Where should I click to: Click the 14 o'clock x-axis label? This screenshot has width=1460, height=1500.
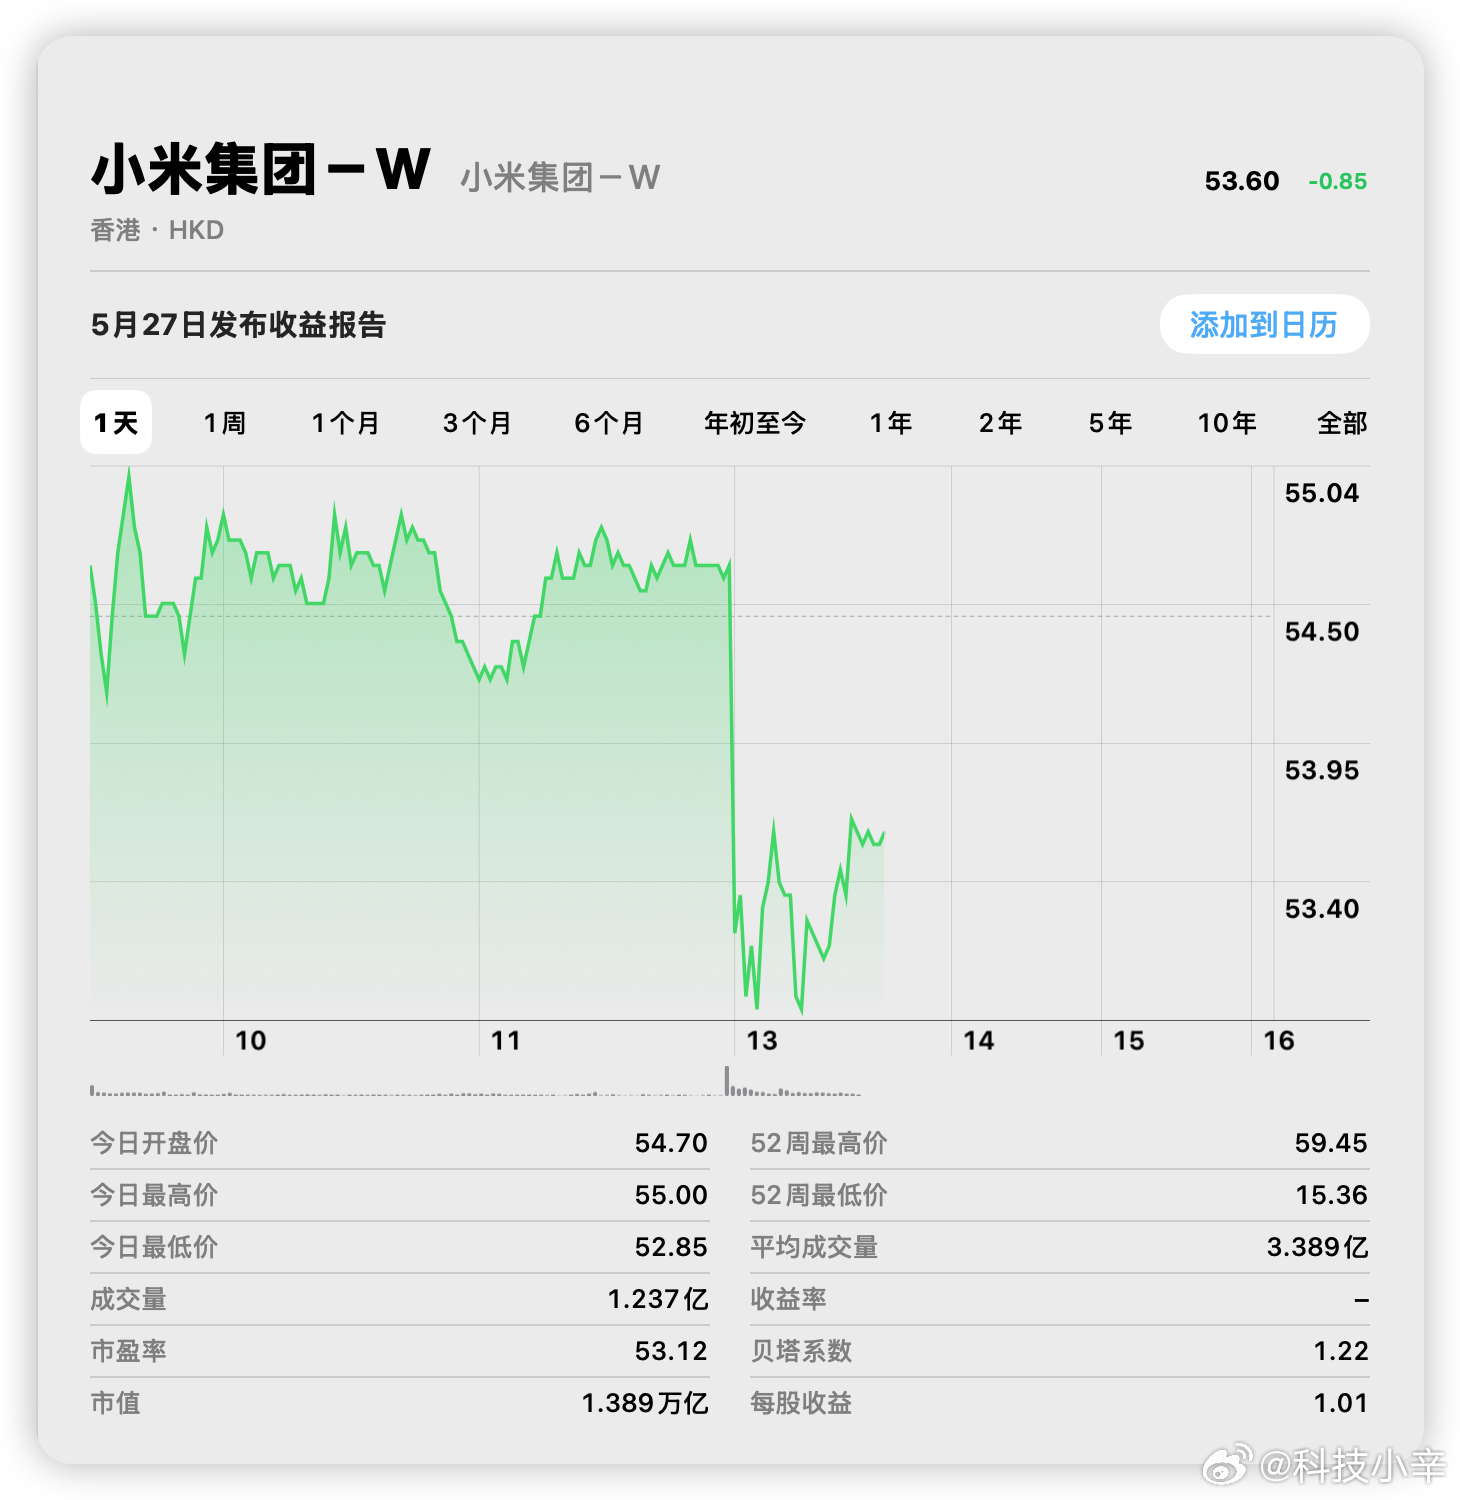(979, 1041)
